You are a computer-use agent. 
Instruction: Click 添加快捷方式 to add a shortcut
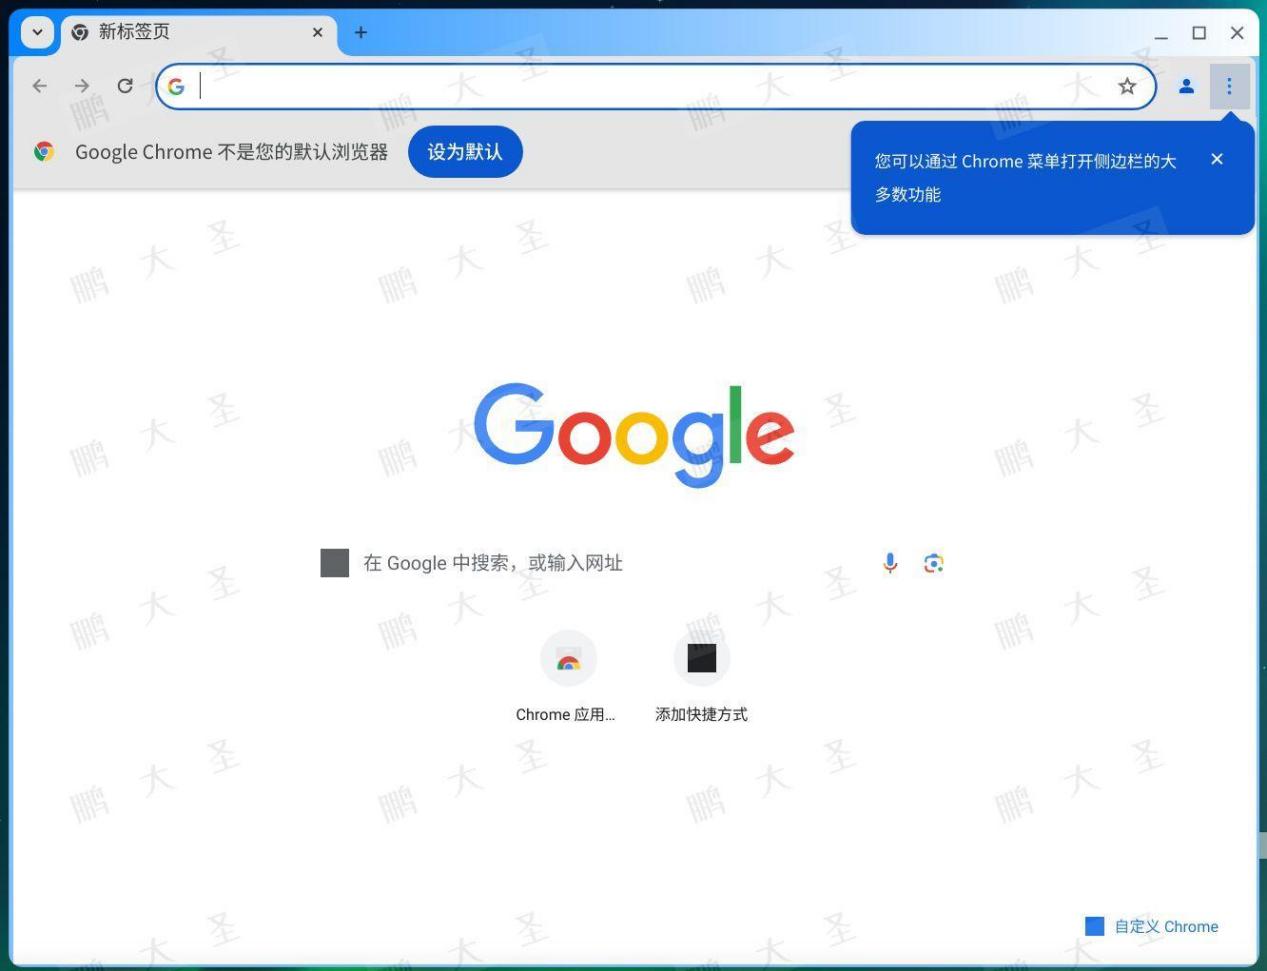[x=701, y=658]
